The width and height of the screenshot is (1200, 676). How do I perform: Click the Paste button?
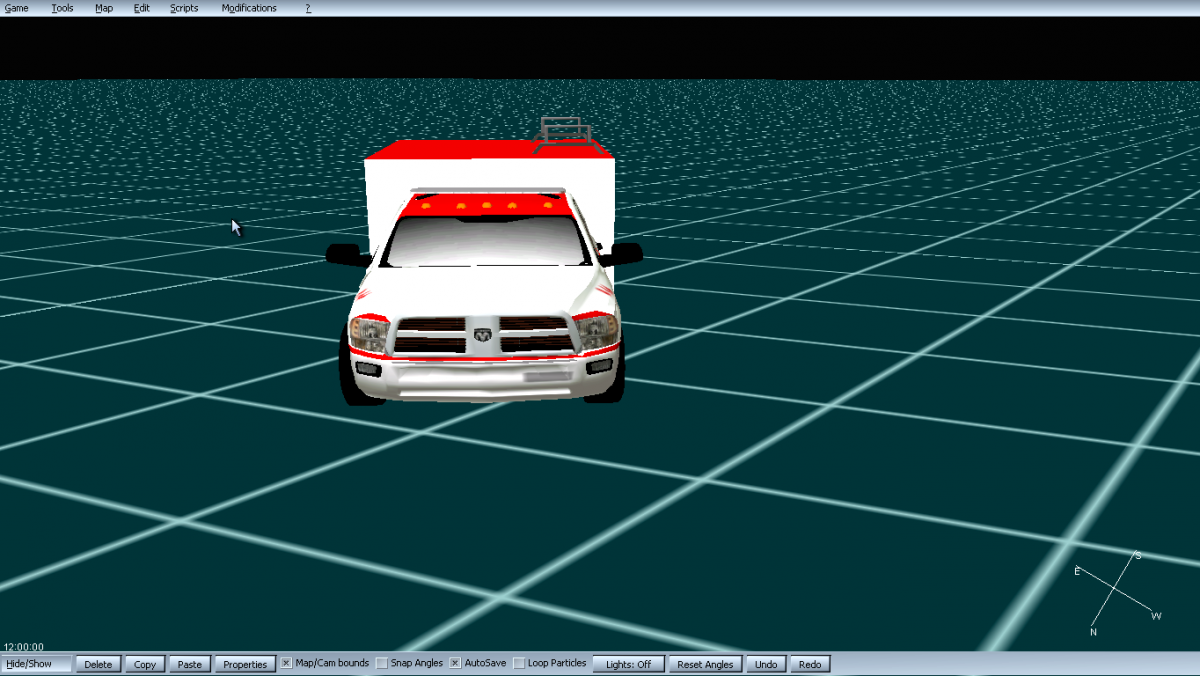click(x=190, y=664)
